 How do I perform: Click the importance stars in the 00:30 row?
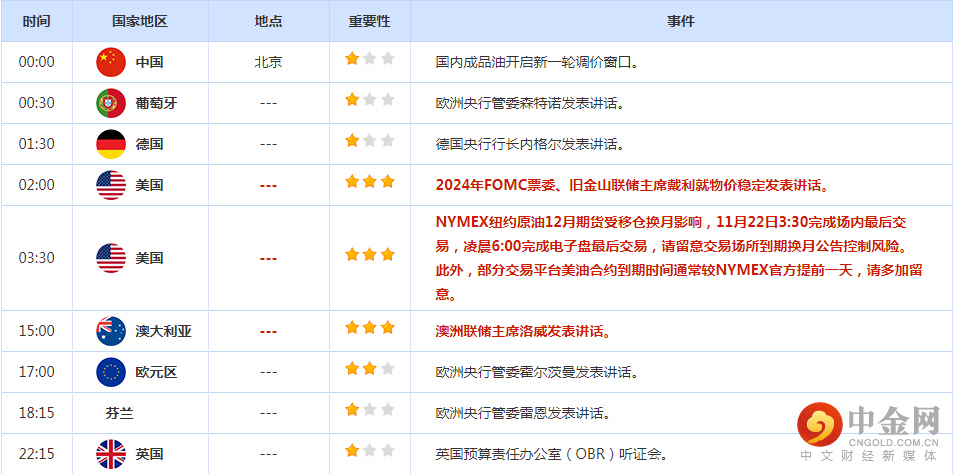point(370,100)
